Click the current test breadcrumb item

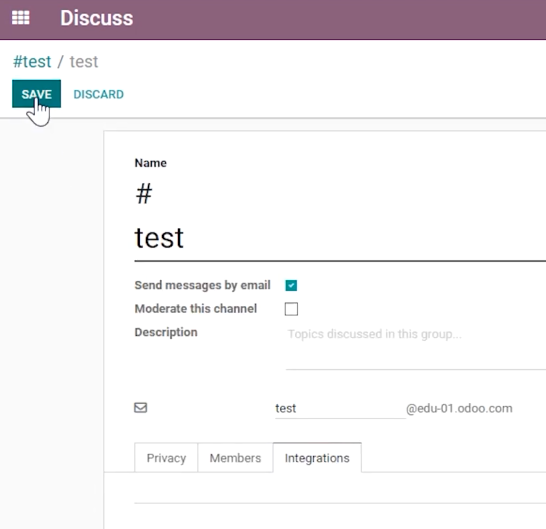pyautogui.click(x=84, y=62)
